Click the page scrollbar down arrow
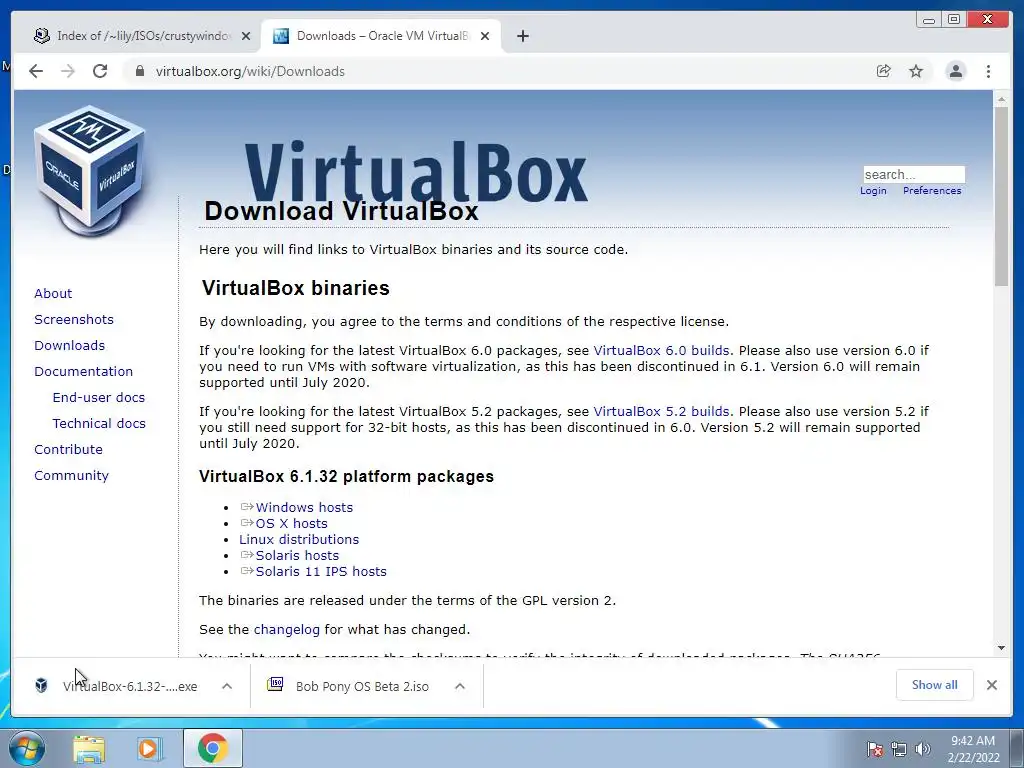Image resolution: width=1024 pixels, height=768 pixels. [x=1001, y=648]
